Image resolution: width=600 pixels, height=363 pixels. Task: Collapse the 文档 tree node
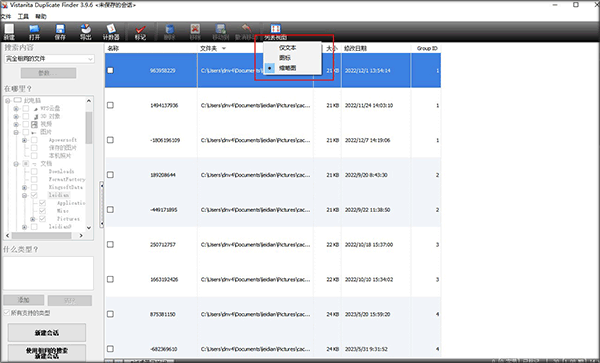16,164
